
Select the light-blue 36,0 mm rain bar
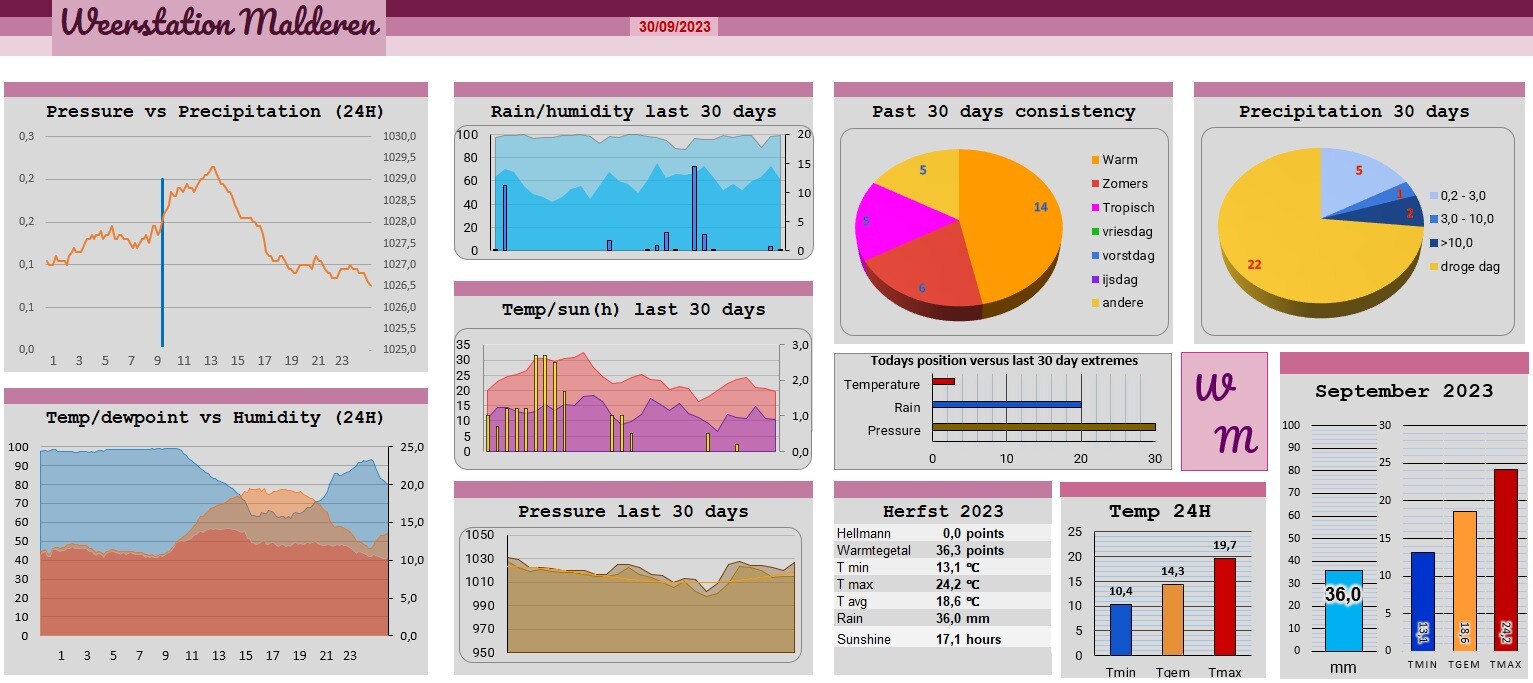click(1343, 610)
